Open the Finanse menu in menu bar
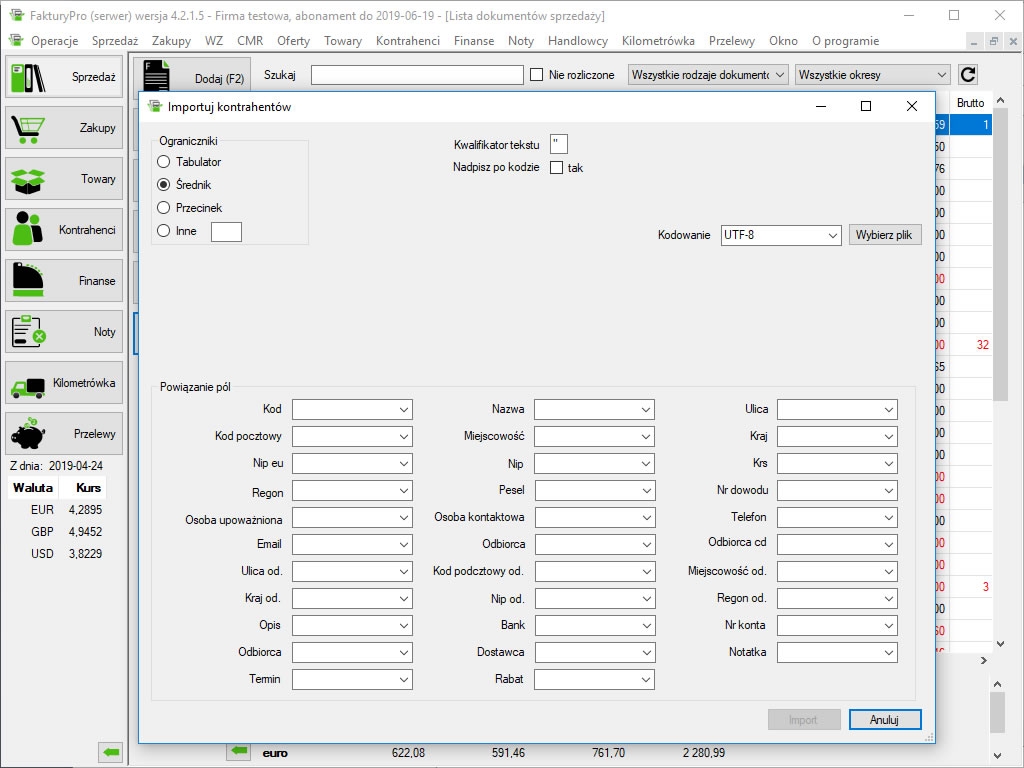 (x=473, y=41)
